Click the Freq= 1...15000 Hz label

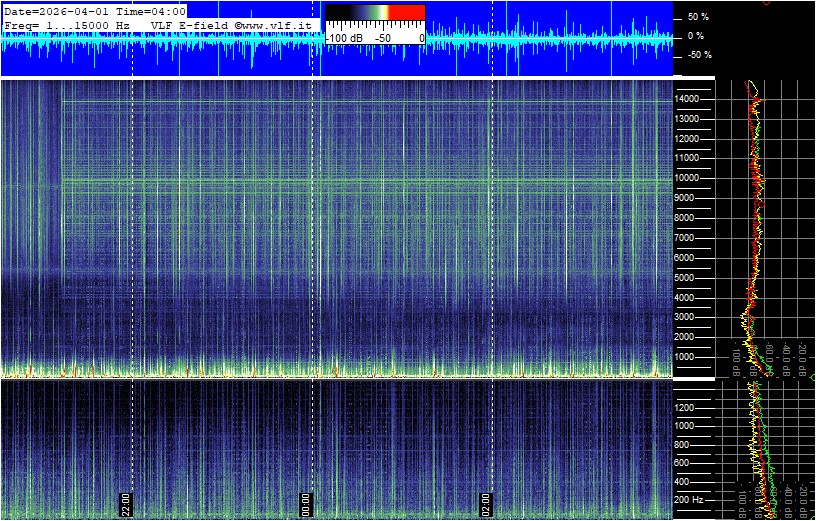[x=66, y=24]
